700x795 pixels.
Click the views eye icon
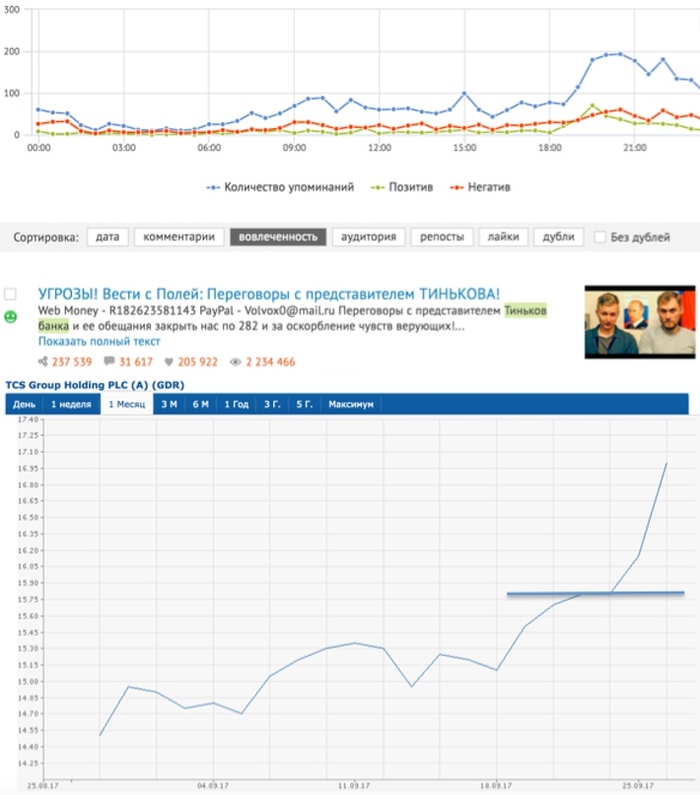[x=236, y=362]
